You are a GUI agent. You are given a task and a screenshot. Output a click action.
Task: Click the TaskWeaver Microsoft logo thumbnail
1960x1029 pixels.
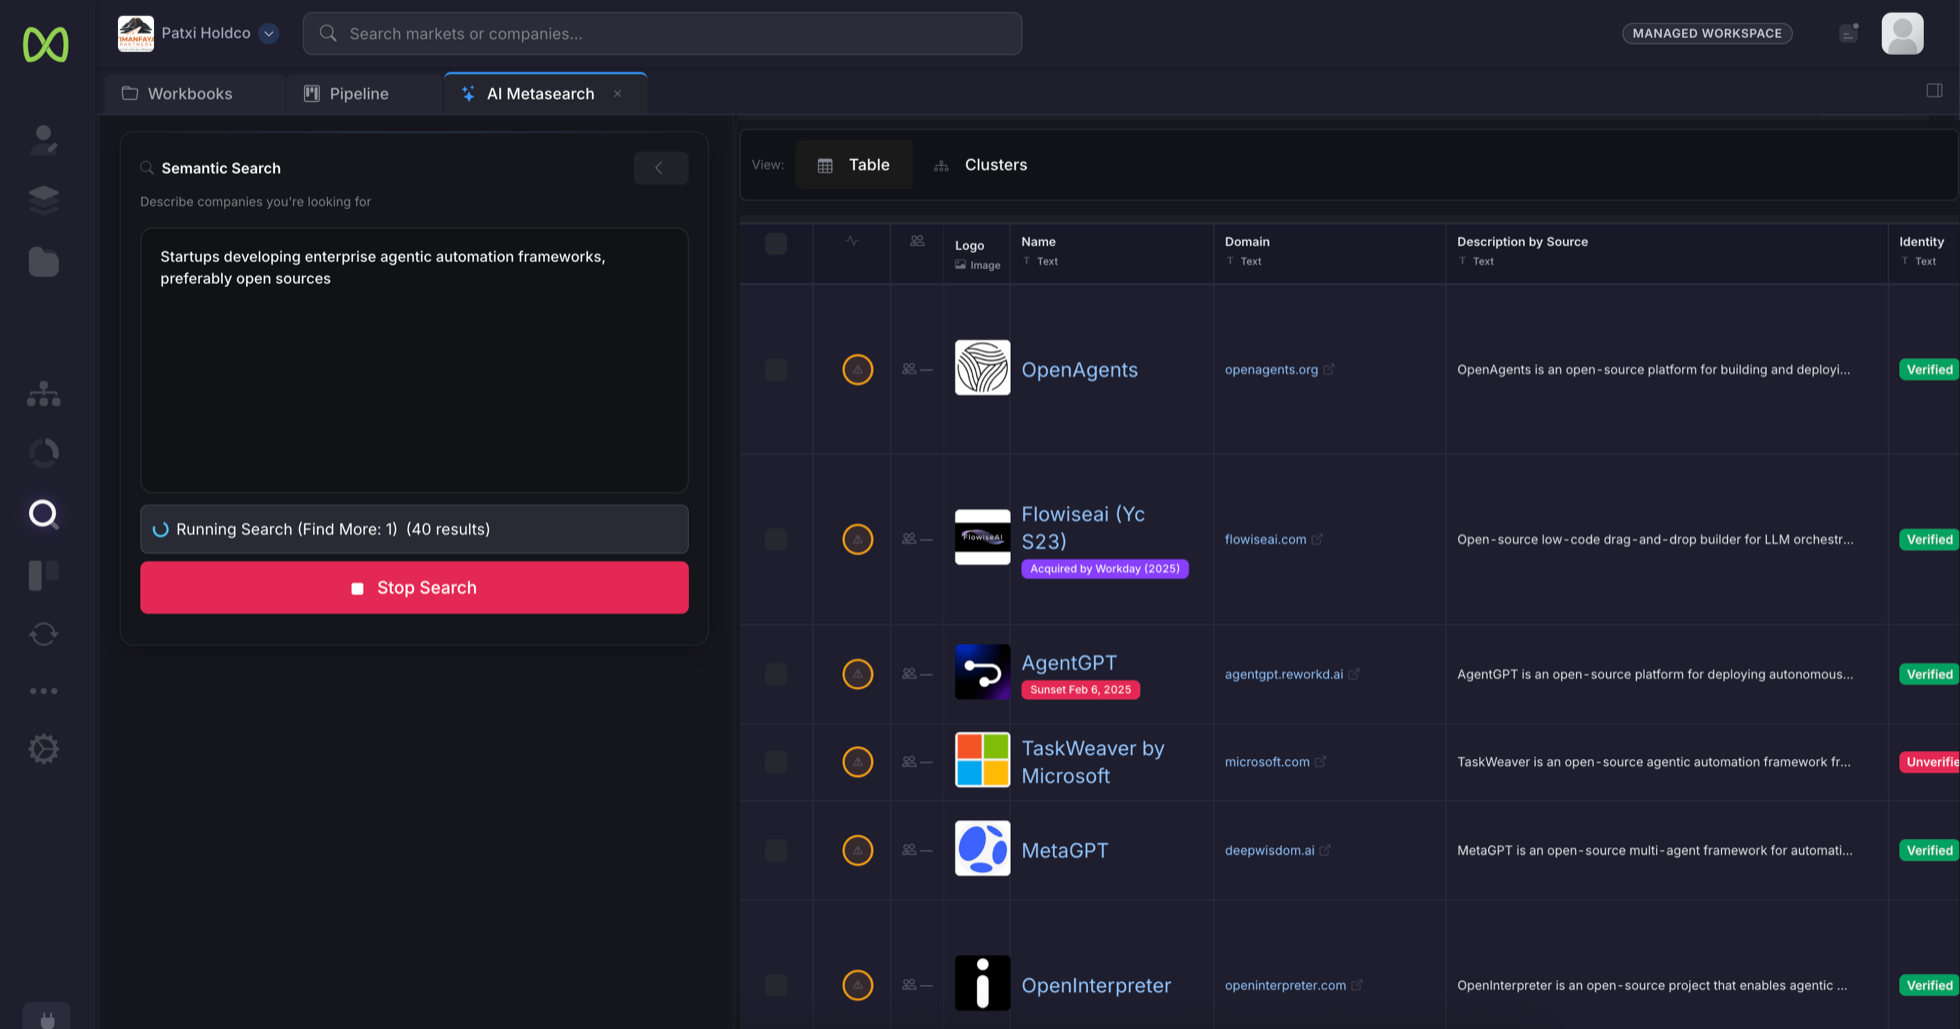pyautogui.click(x=982, y=760)
